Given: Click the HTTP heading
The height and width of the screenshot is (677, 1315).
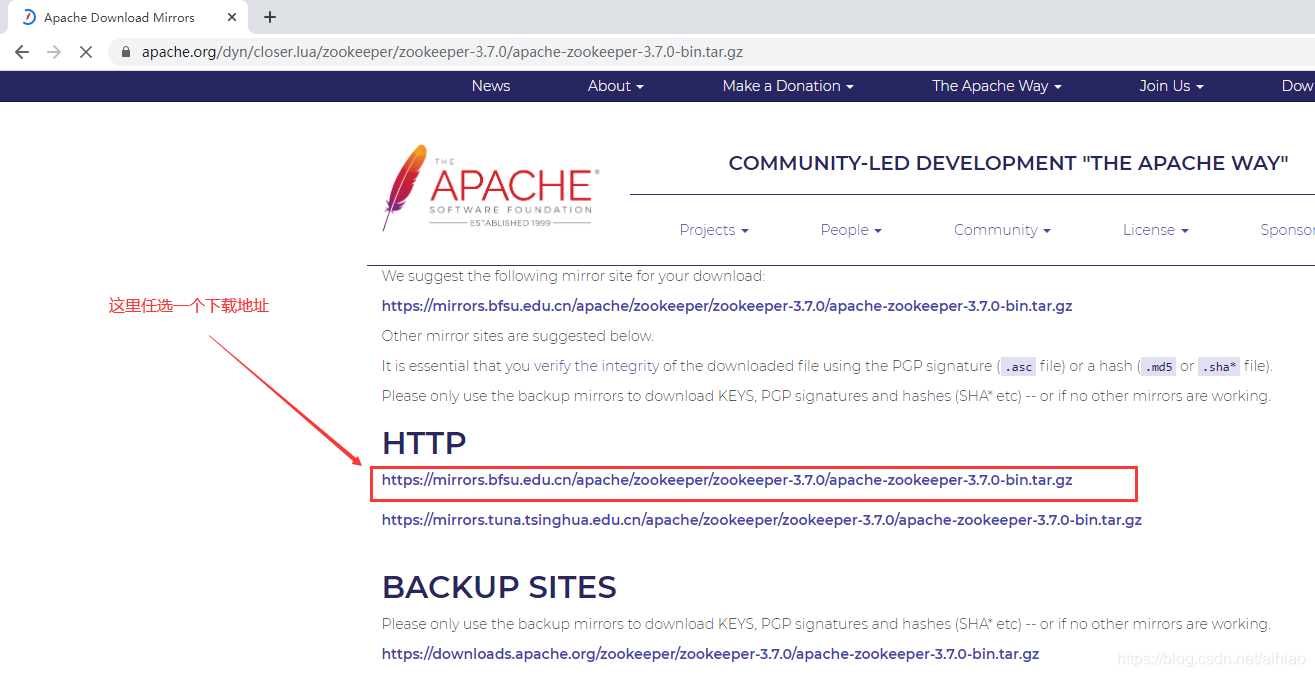Looking at the screenshot, I should coord(424,443).
